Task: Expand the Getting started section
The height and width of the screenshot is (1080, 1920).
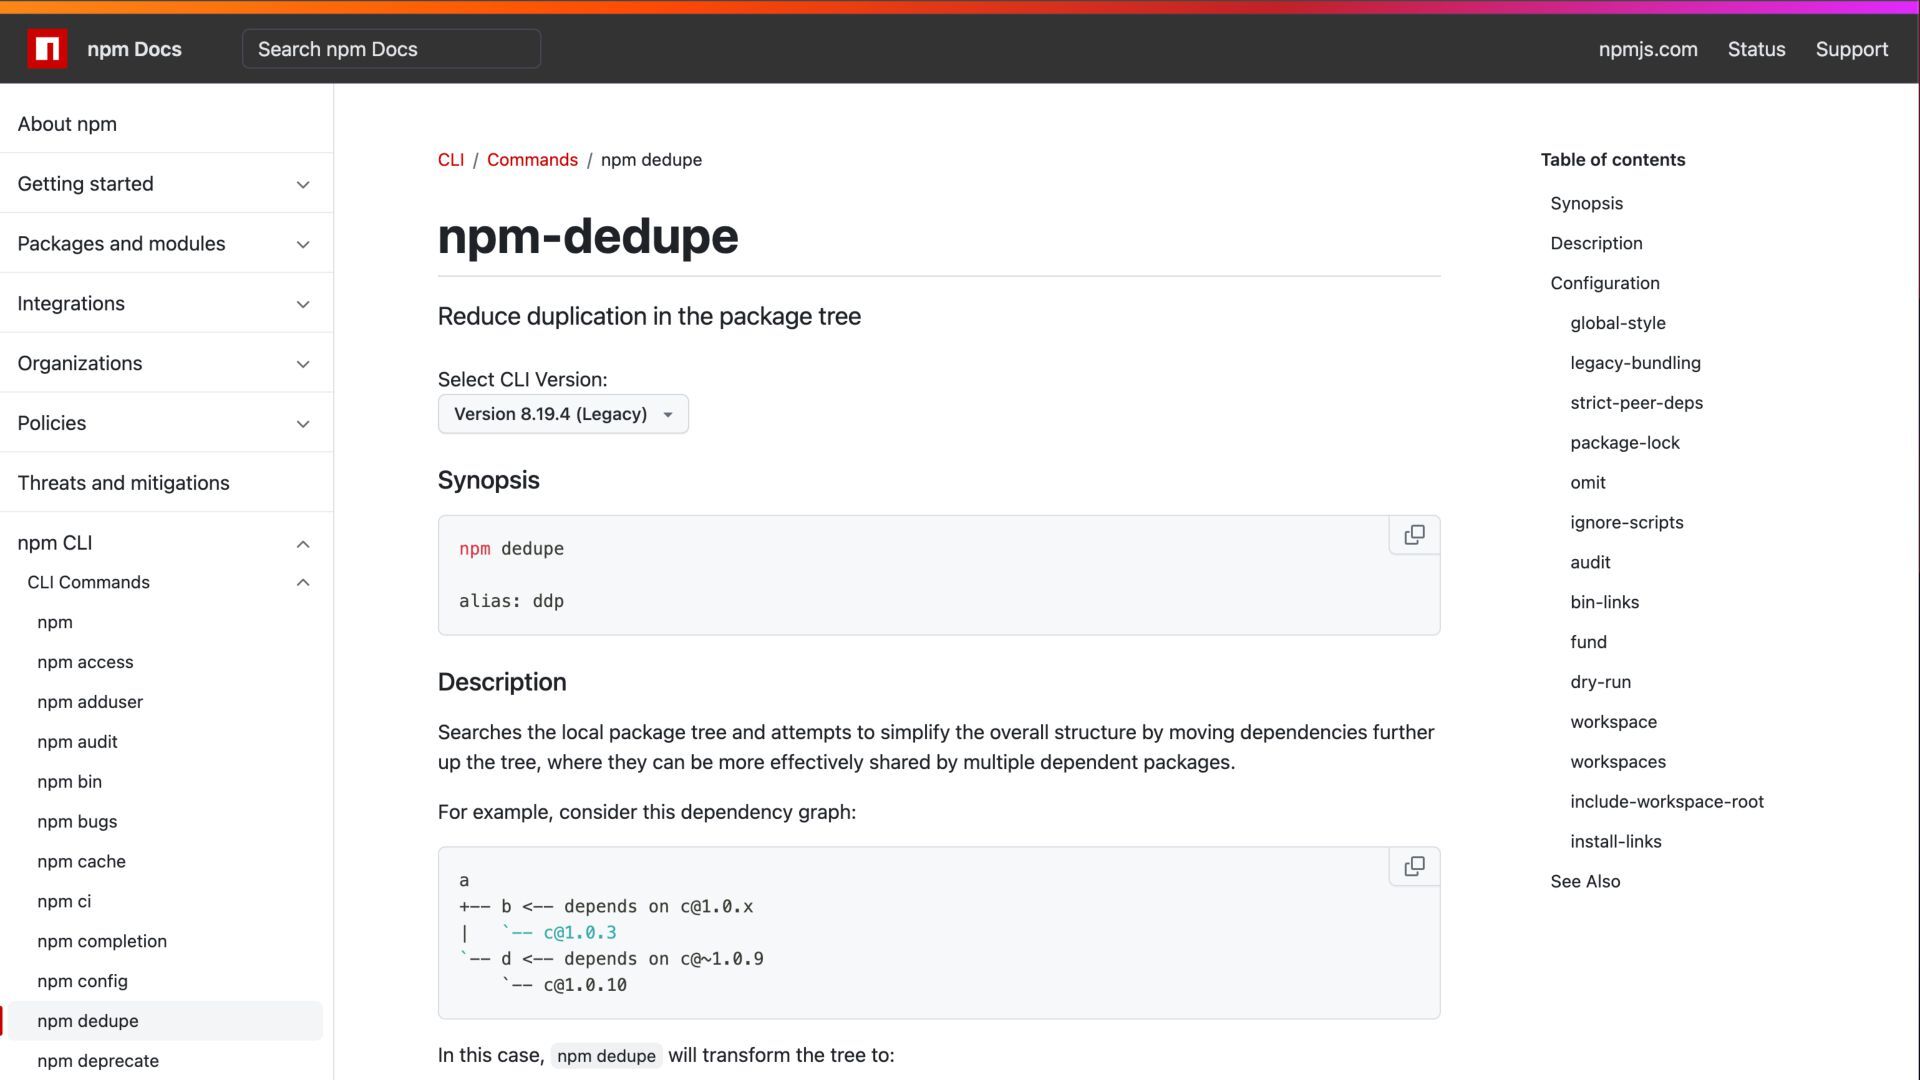Action: tap(303, 184)
